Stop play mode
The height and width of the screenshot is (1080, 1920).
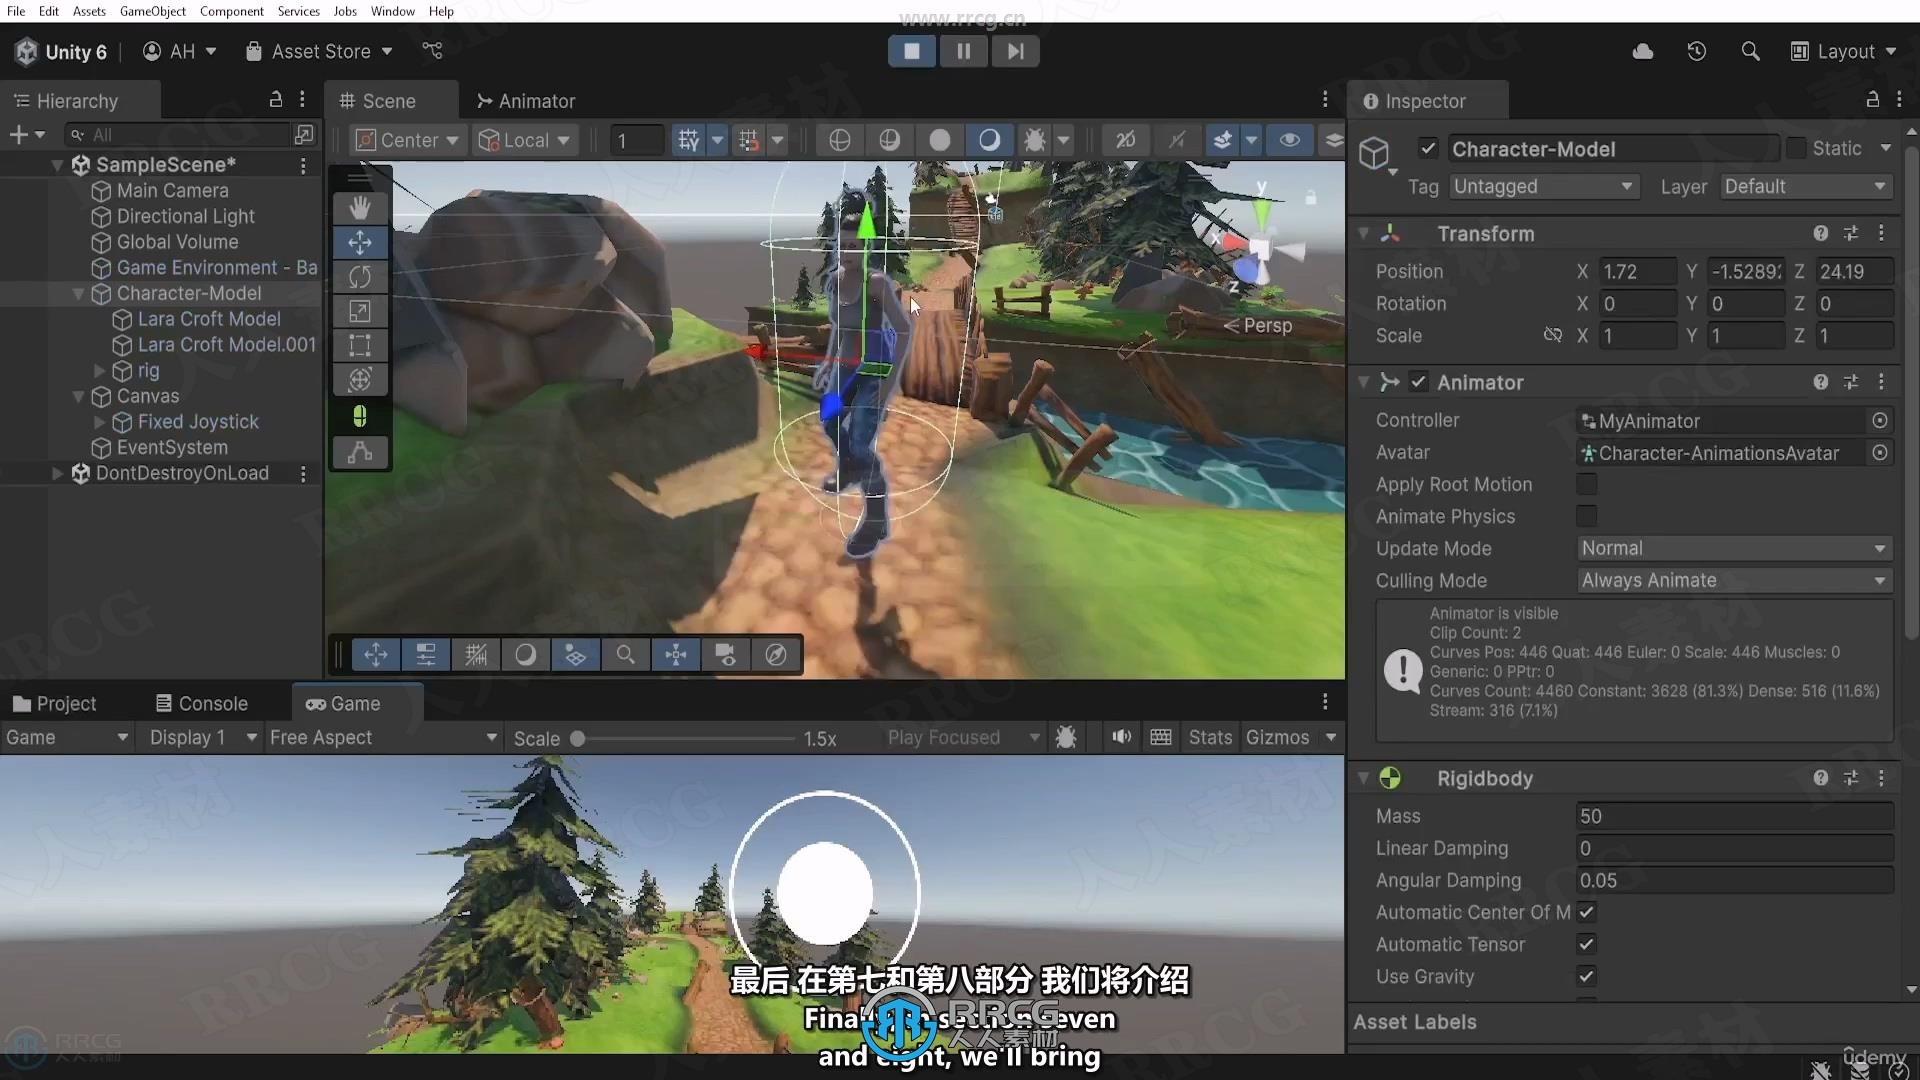(912, 51)
